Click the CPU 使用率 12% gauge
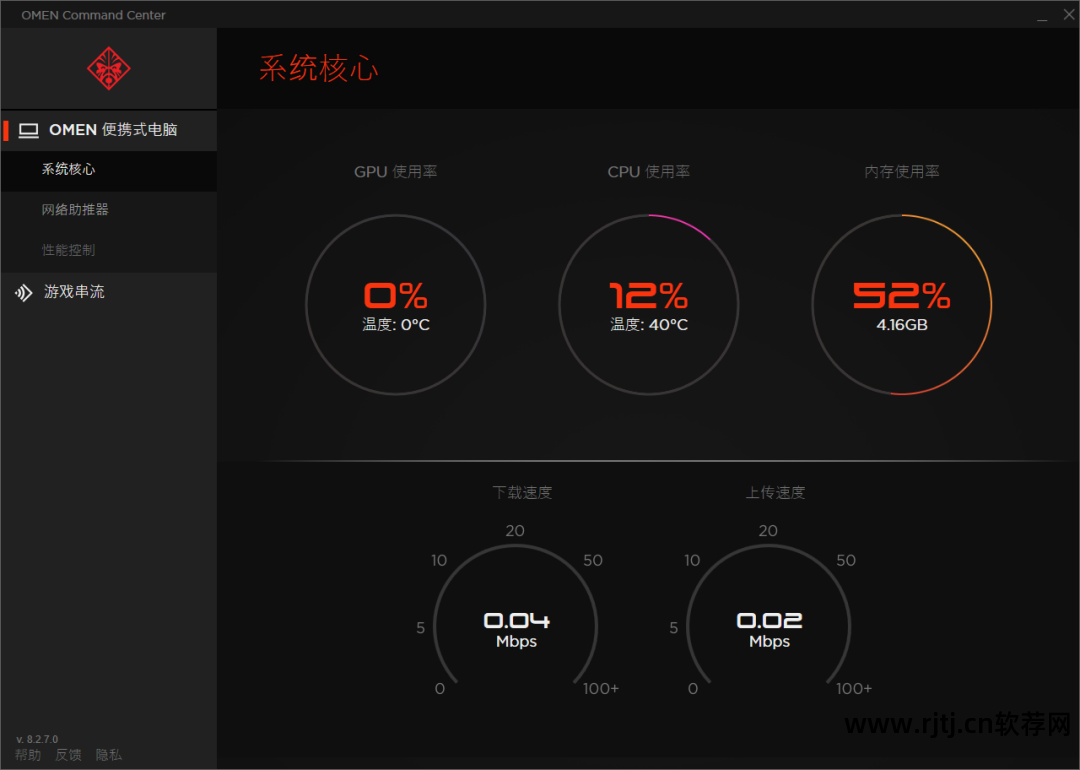The image size is (1080, 770). click(649, 304)
